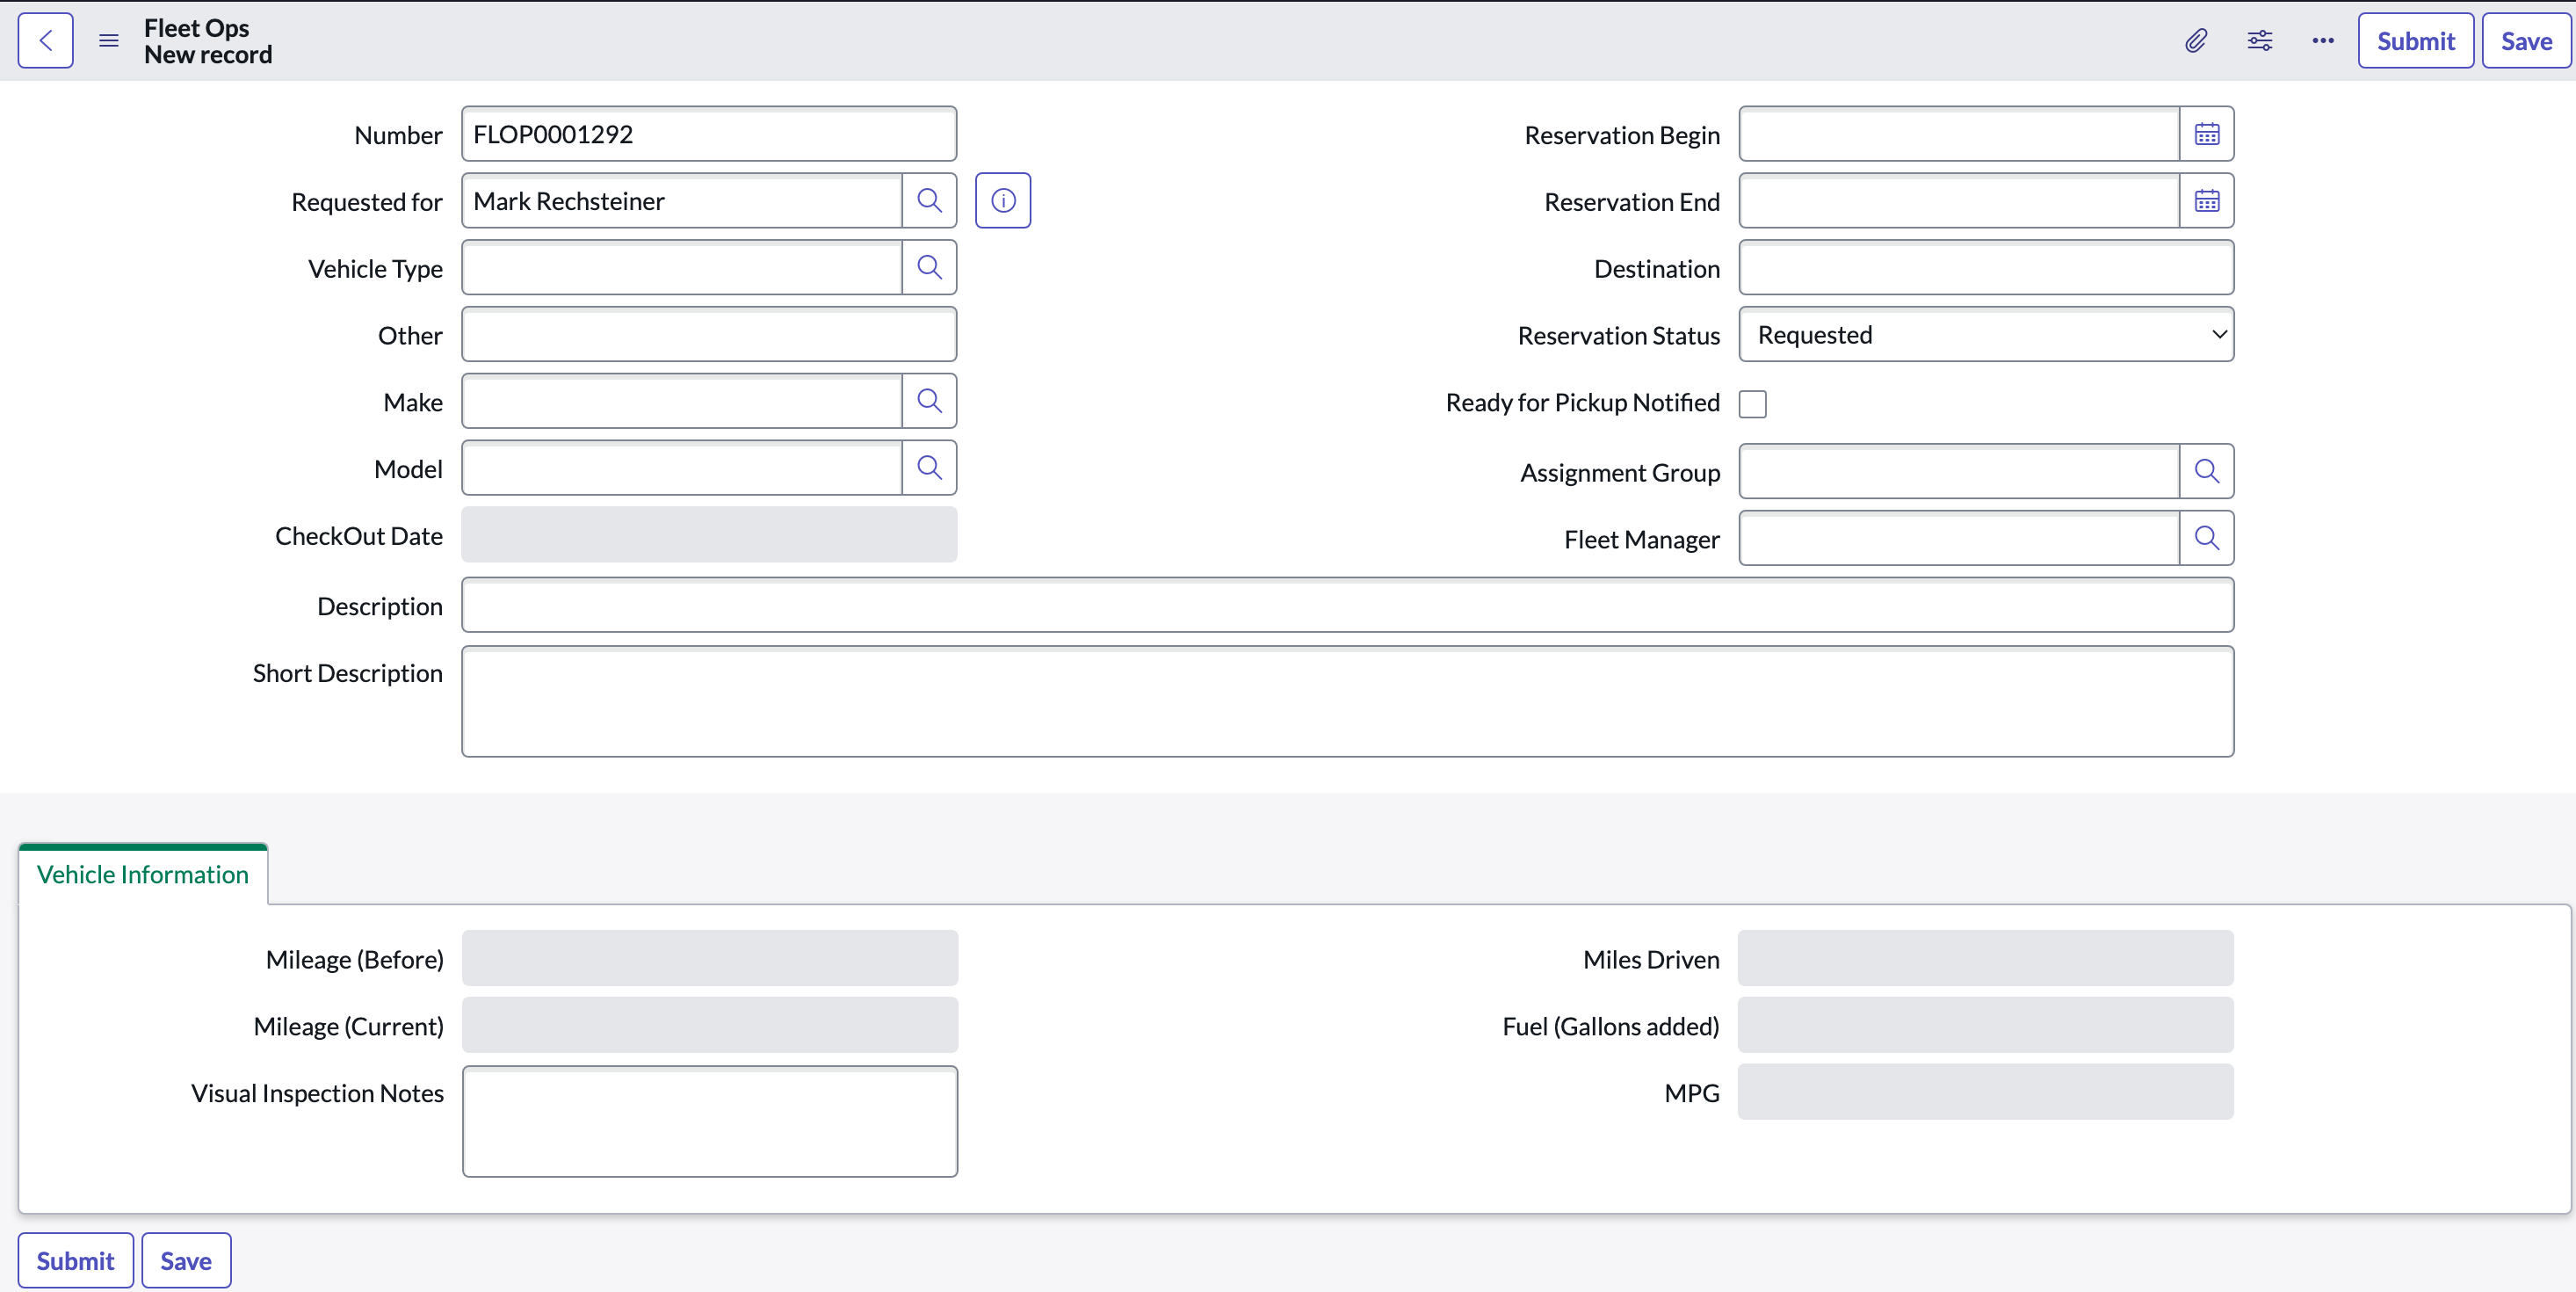Expand the Reservation Status dropdown

(x=1985, y=335)
